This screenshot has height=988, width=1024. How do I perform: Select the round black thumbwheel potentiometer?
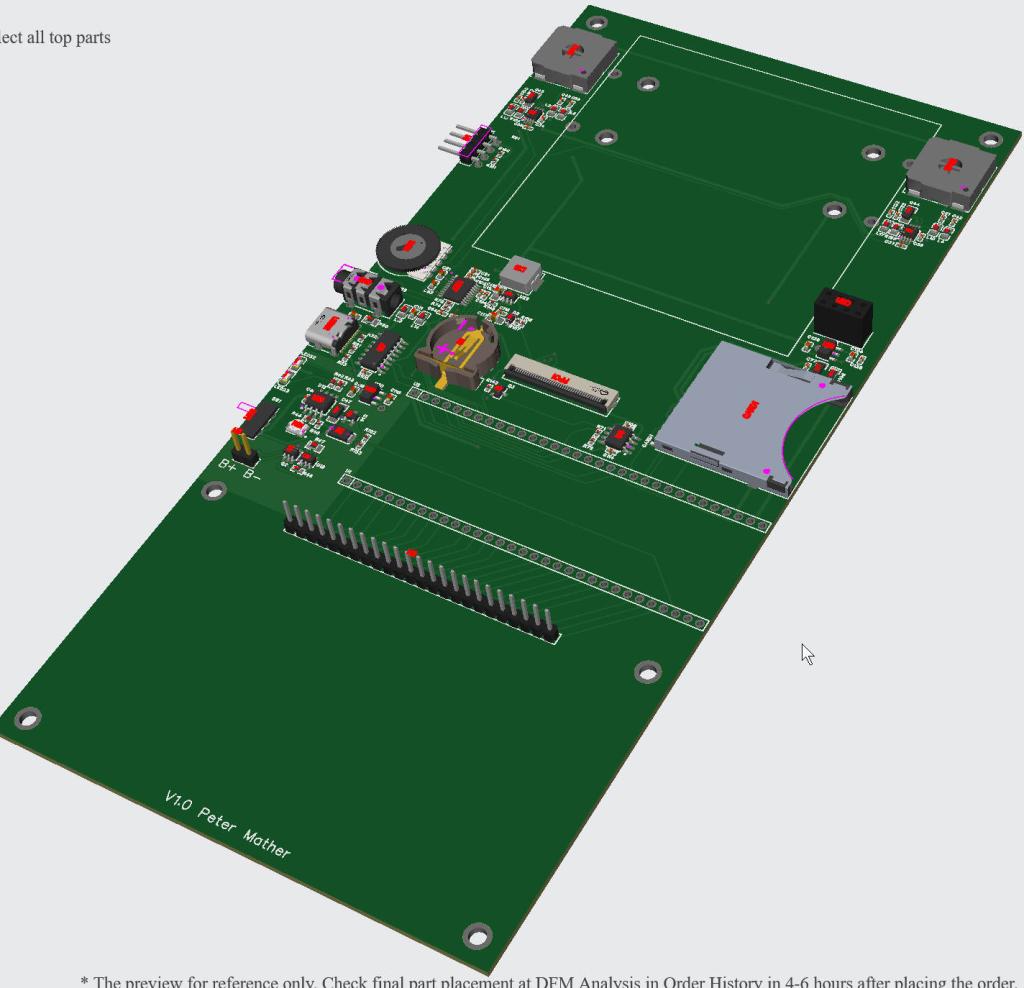(x=407, y=246)
